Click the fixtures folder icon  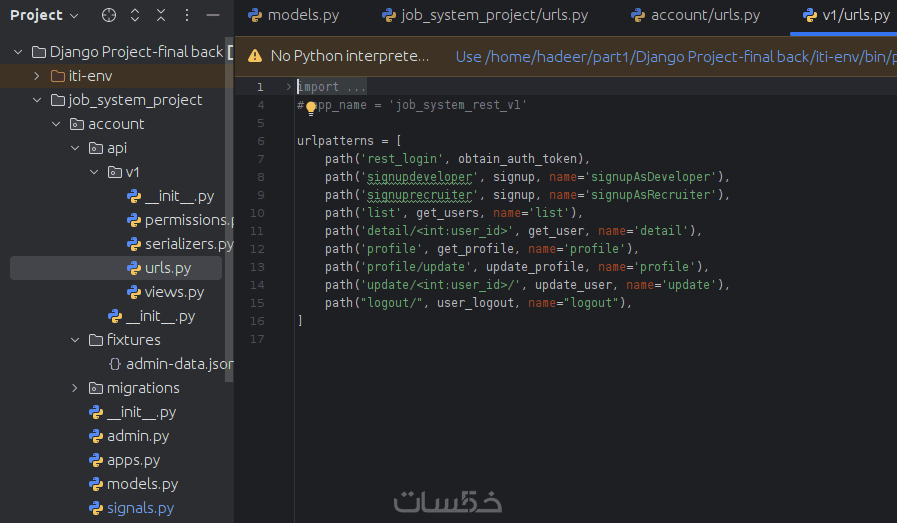96,340
